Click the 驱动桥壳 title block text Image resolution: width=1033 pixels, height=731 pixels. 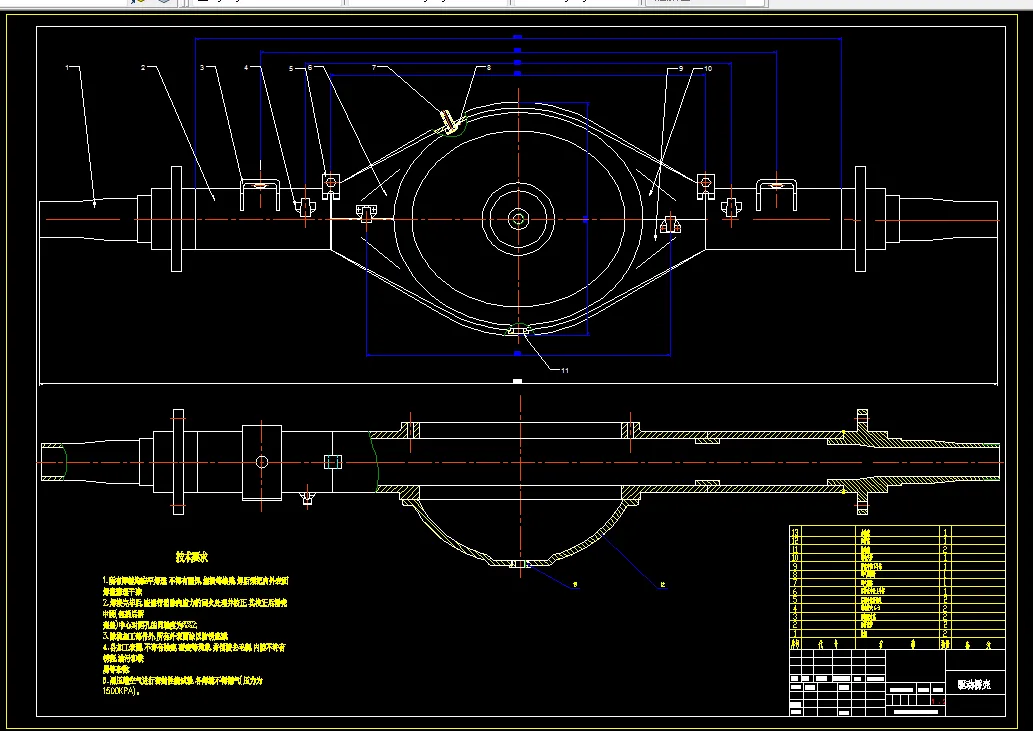coord(974,685)
